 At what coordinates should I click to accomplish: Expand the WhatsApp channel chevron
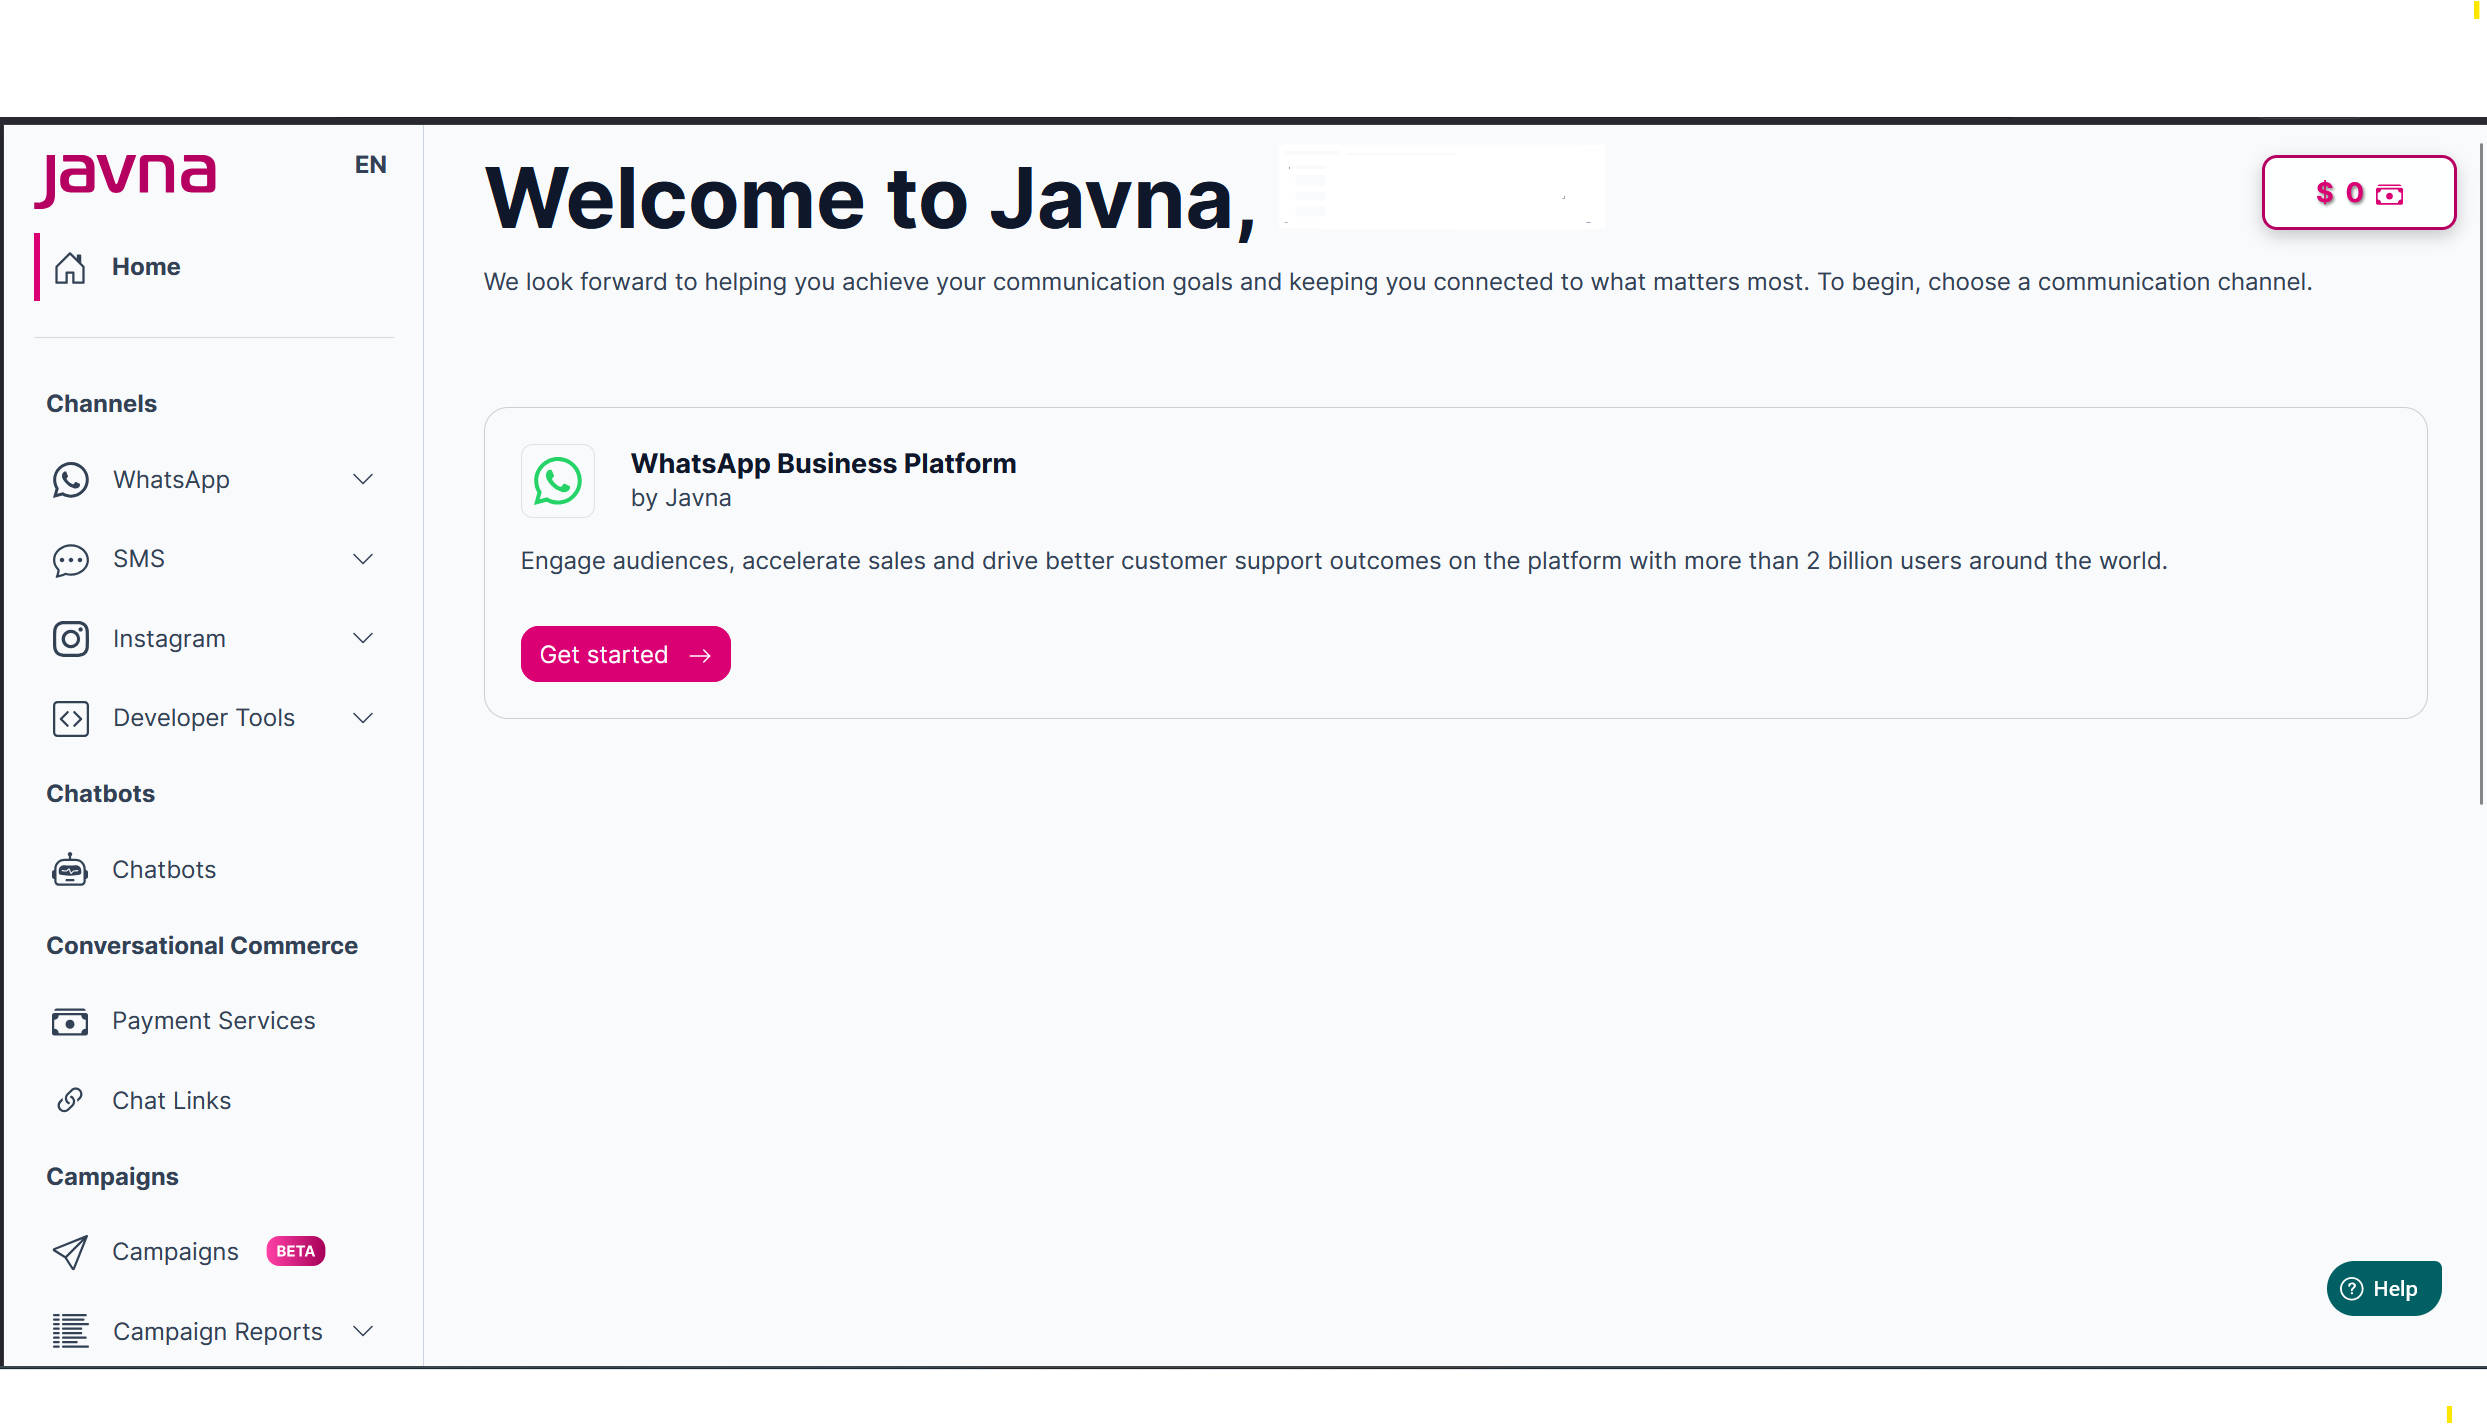click(x=363, y=479)
